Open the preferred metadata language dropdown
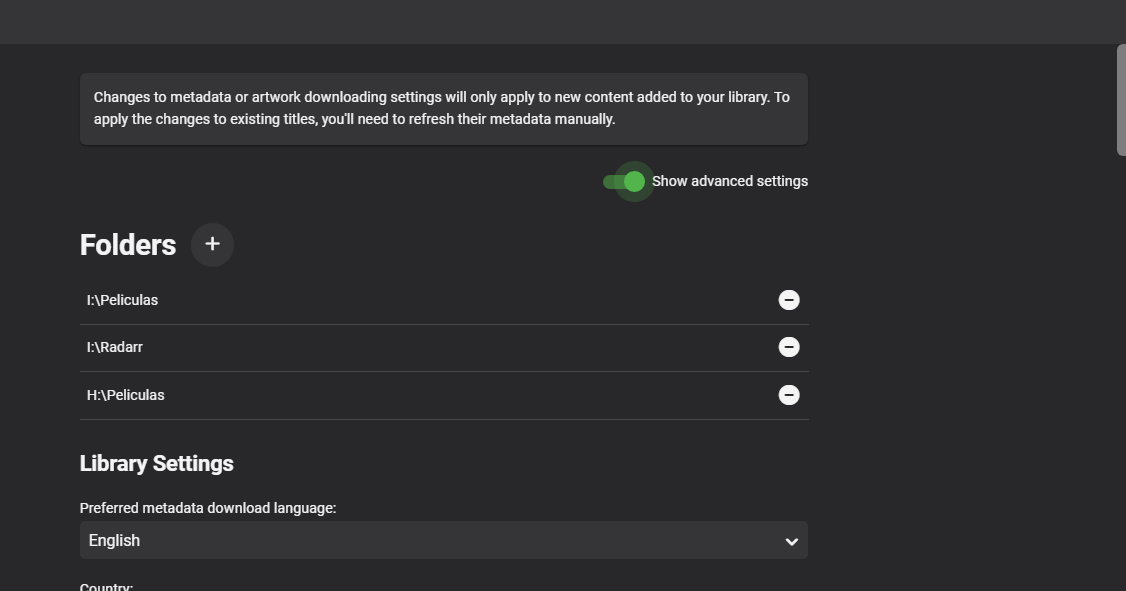Viewport: 1126px width, 591px height. click(443, 540)
